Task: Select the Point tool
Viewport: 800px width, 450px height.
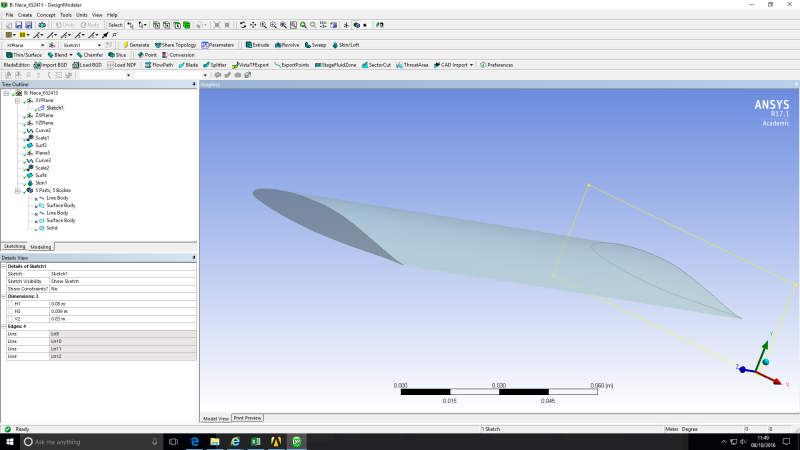Action: tap(147, 55)
